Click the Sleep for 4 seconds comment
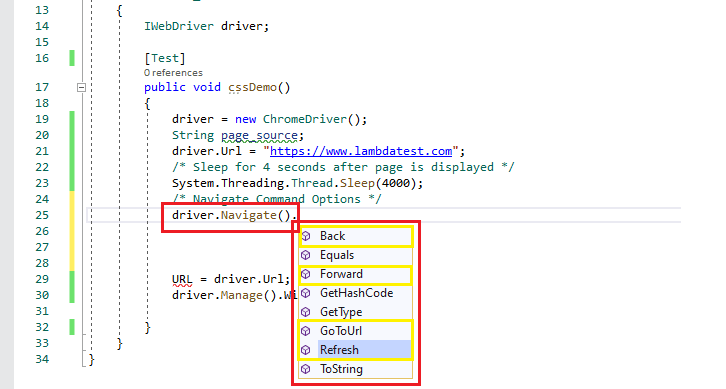726x389 pixels. coord(343,167)
